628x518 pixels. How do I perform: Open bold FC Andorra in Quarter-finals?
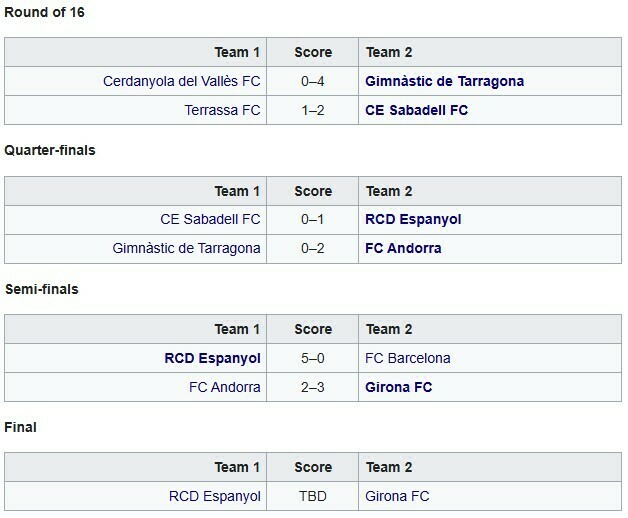[x=404, y=248]
